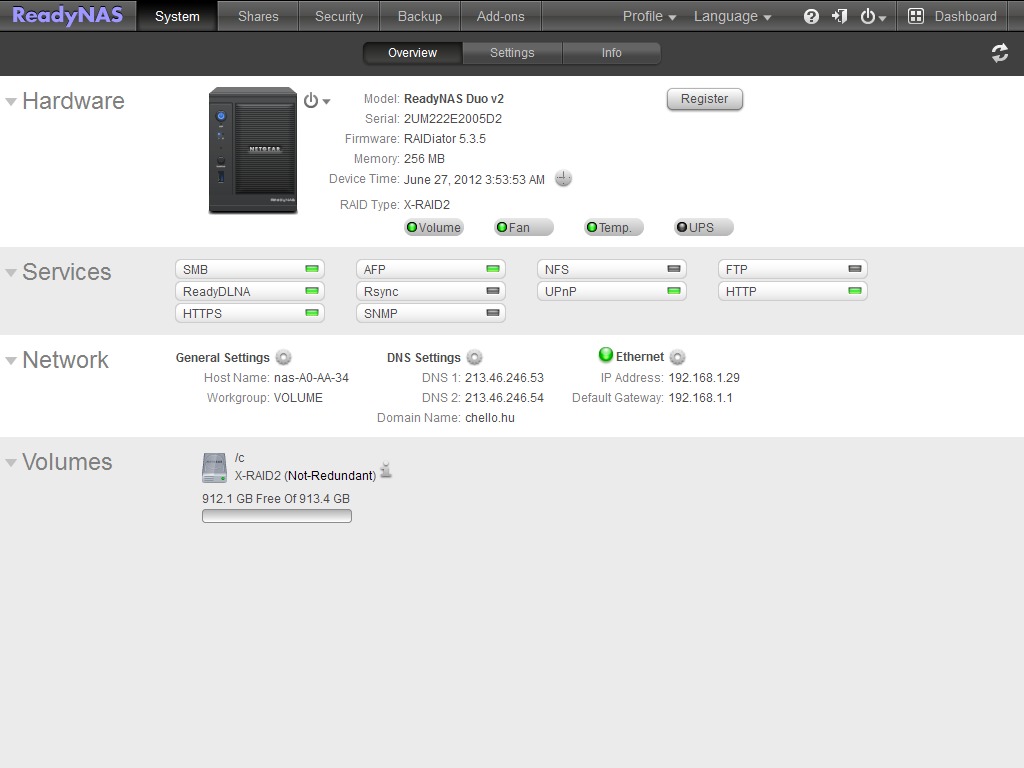Click the logout door icon
The width and height of the screenshot is (1024, 768).
pyautogui.click(x=839, y=16)
